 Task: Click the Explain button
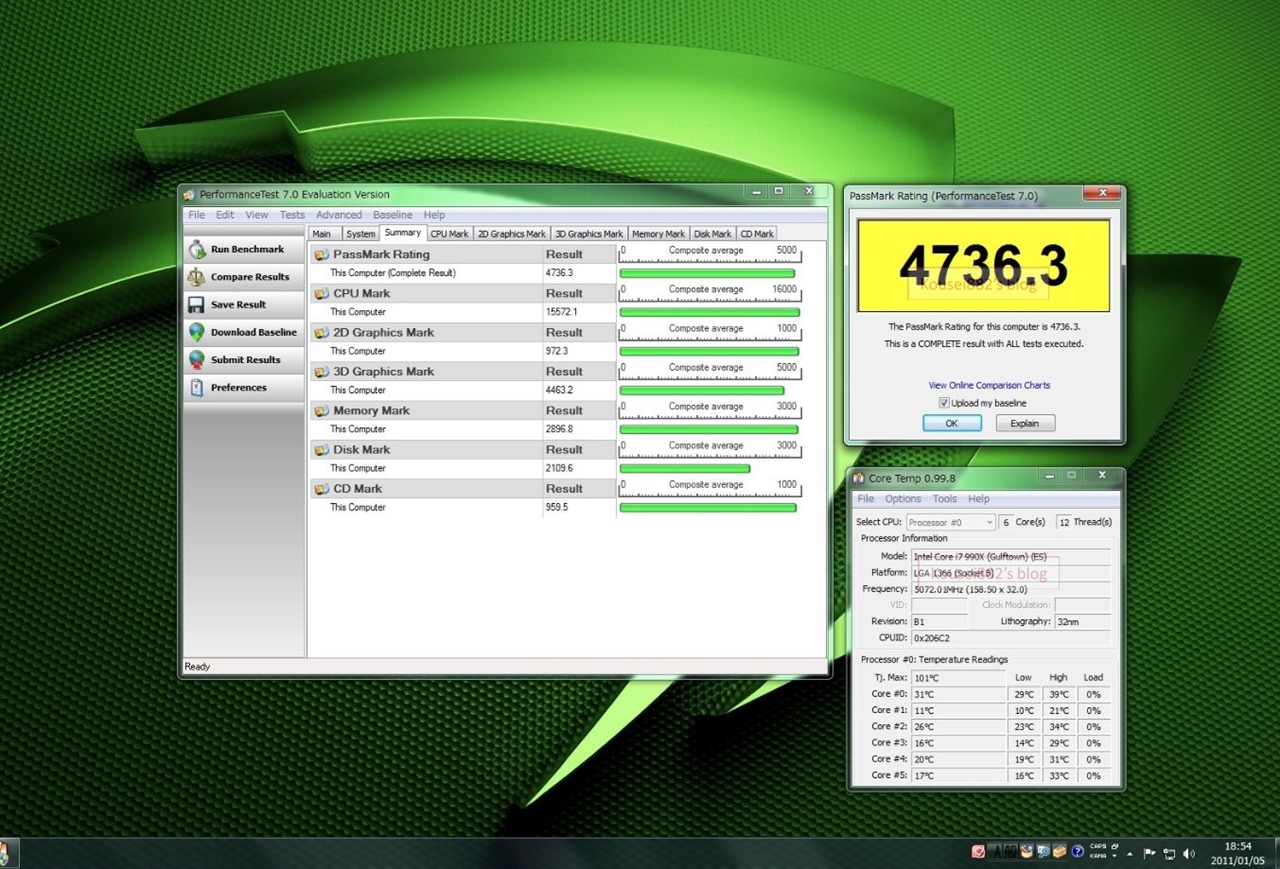pyautogui.click(x=1025, y=423)
